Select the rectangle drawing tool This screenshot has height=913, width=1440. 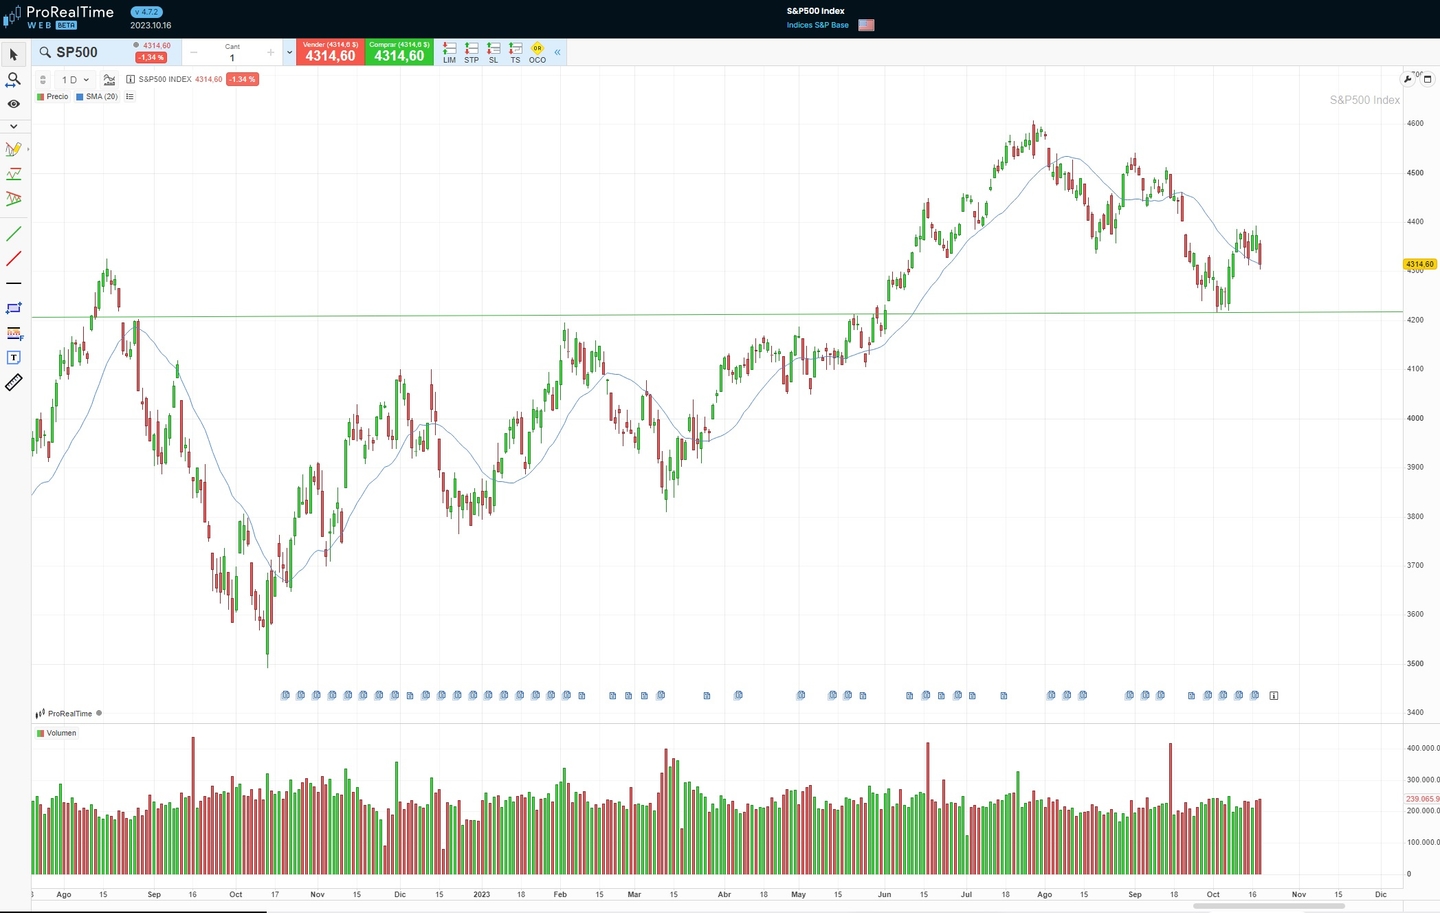(x=14, y=308)
